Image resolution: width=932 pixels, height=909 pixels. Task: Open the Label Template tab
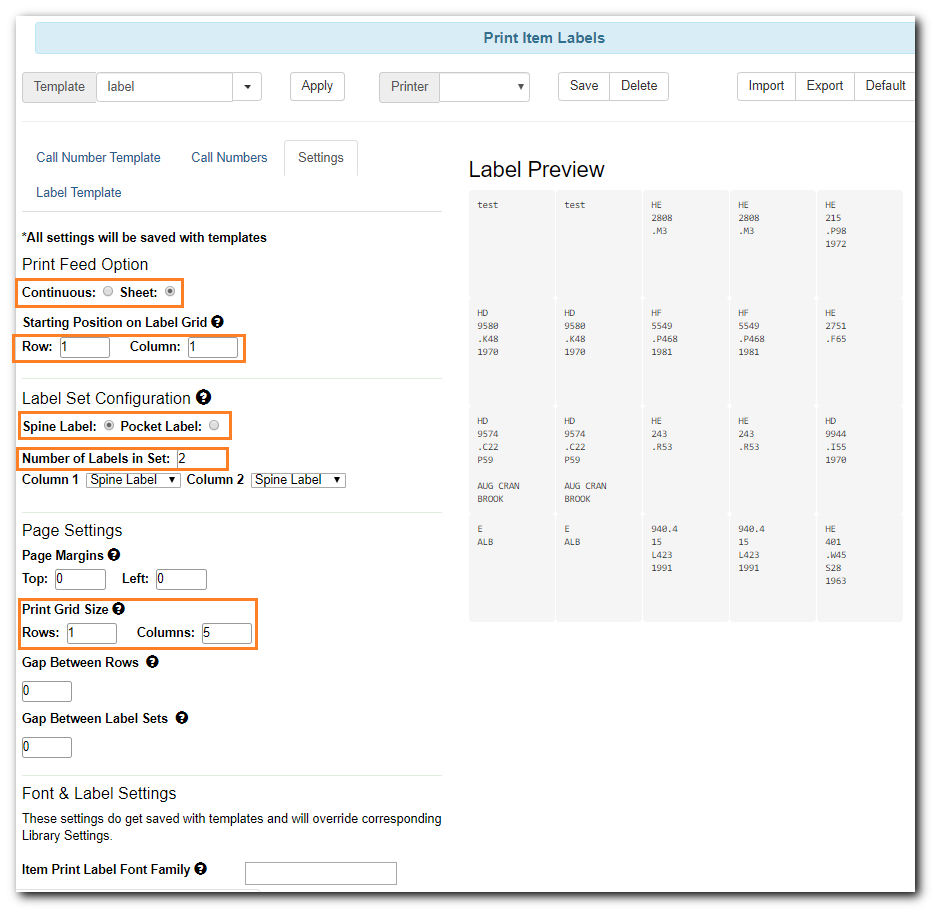tap(79, 192)
